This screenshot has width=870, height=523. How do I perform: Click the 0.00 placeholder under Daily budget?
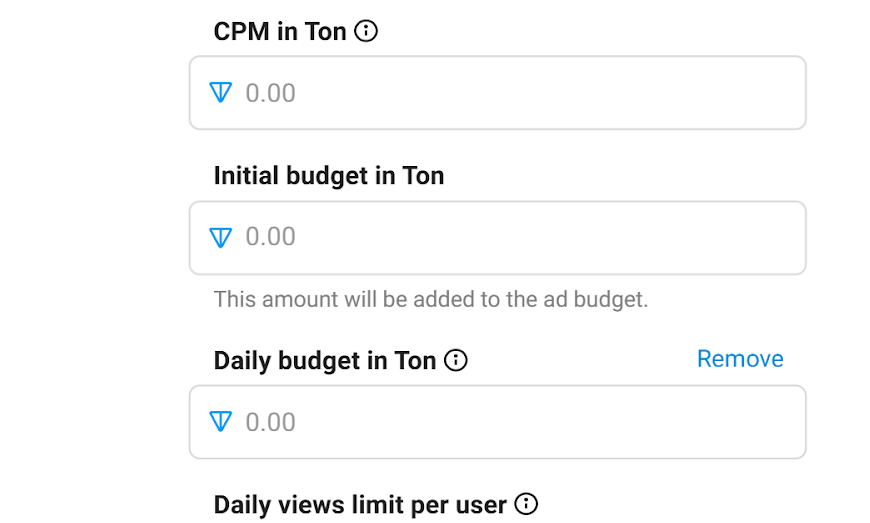[271, 422]
